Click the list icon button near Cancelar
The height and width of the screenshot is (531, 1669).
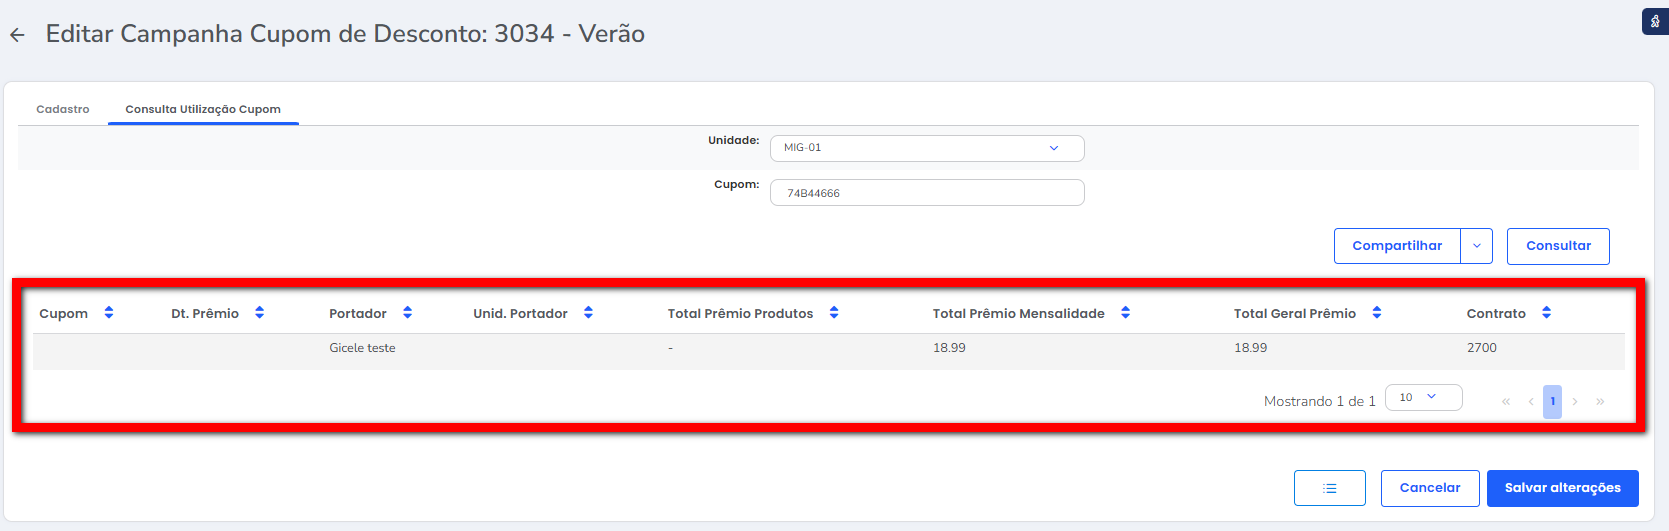1329,488
